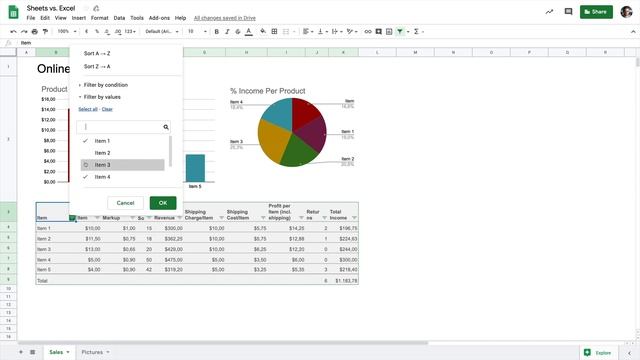
Task: Toggle strikethrough formatting
Action: [x=238, y=31]
